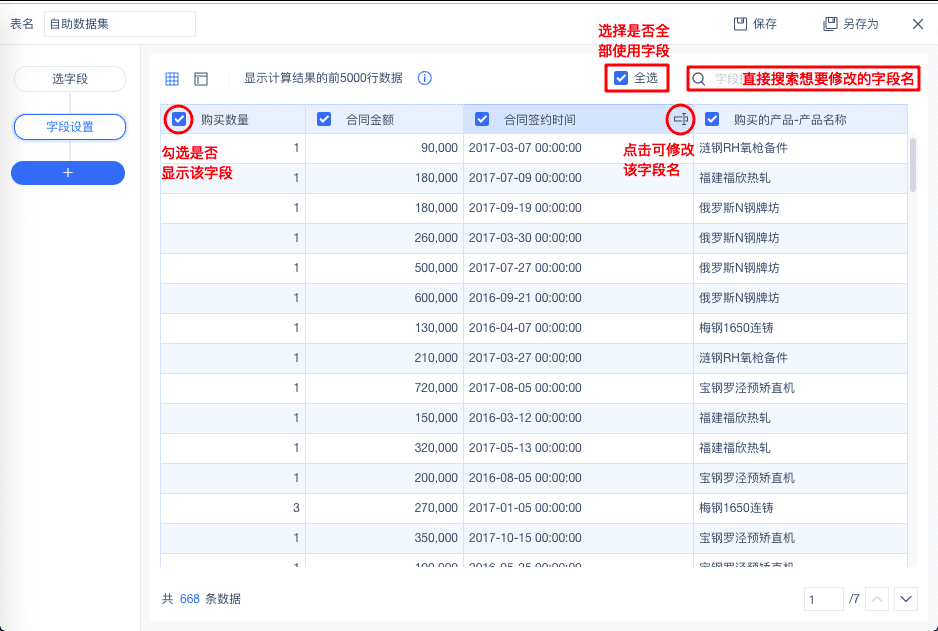The width and height of the screenshot is (938, 631).
Task: Switch to the layout preview view icon
Action: point(201,78)
